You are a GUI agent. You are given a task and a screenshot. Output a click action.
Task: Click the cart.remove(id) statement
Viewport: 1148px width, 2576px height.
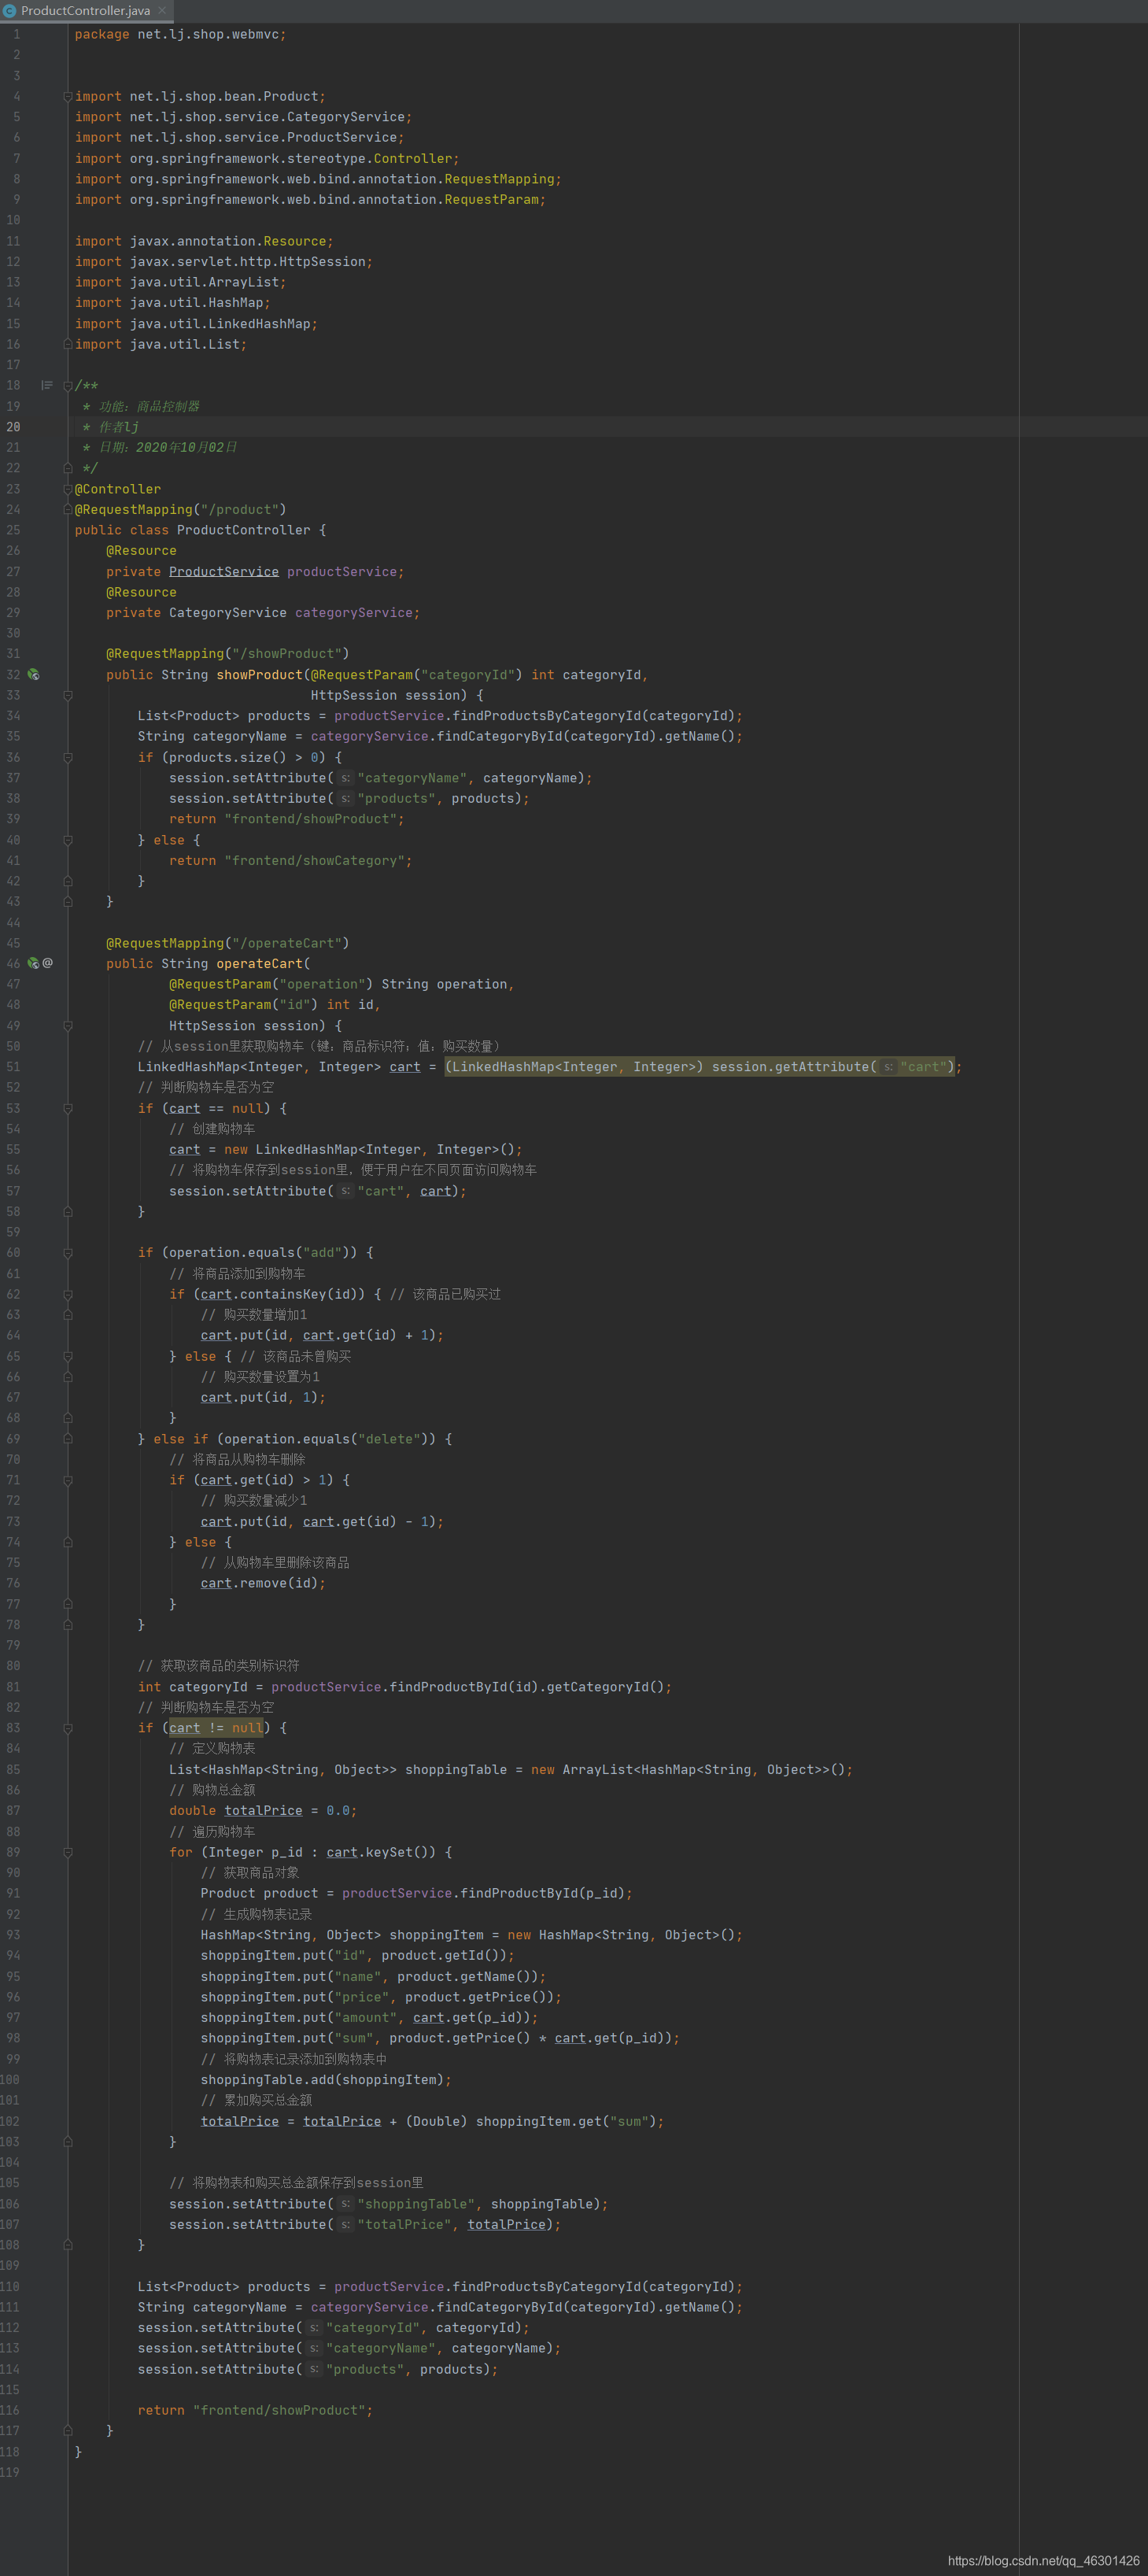[x=263, y=1583]
